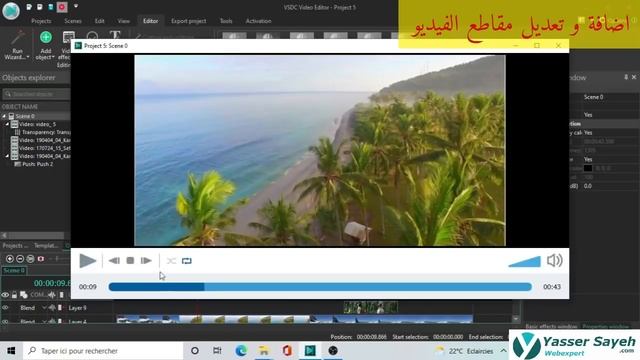
Task: Toggle loop repeat in preview controls
Action: 187,261
